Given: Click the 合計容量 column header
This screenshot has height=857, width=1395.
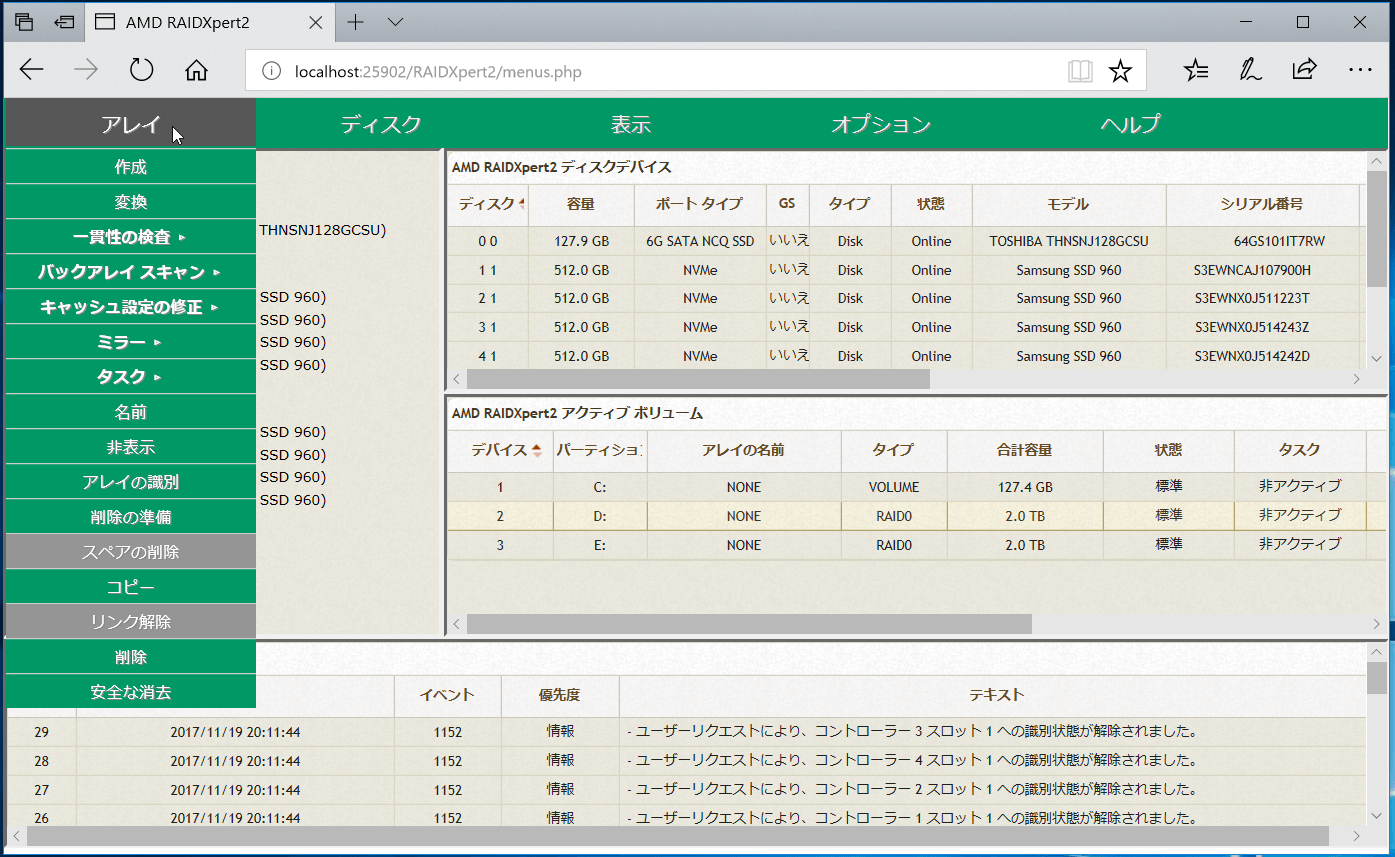Looking at the screenshot, I should [x=1025, y=450].
